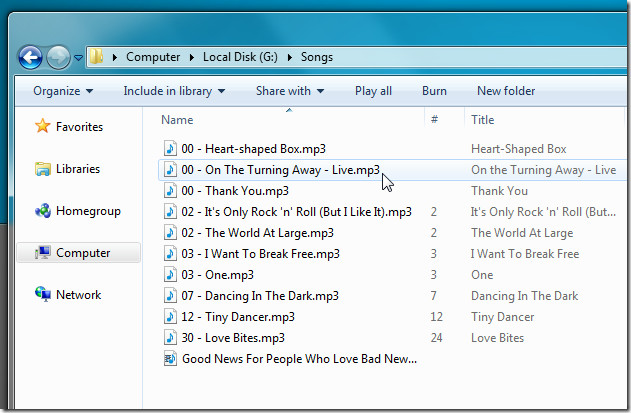Sort by the Title column header
The width and height of the screenshot is (631, 413).
tap(483, 120)
